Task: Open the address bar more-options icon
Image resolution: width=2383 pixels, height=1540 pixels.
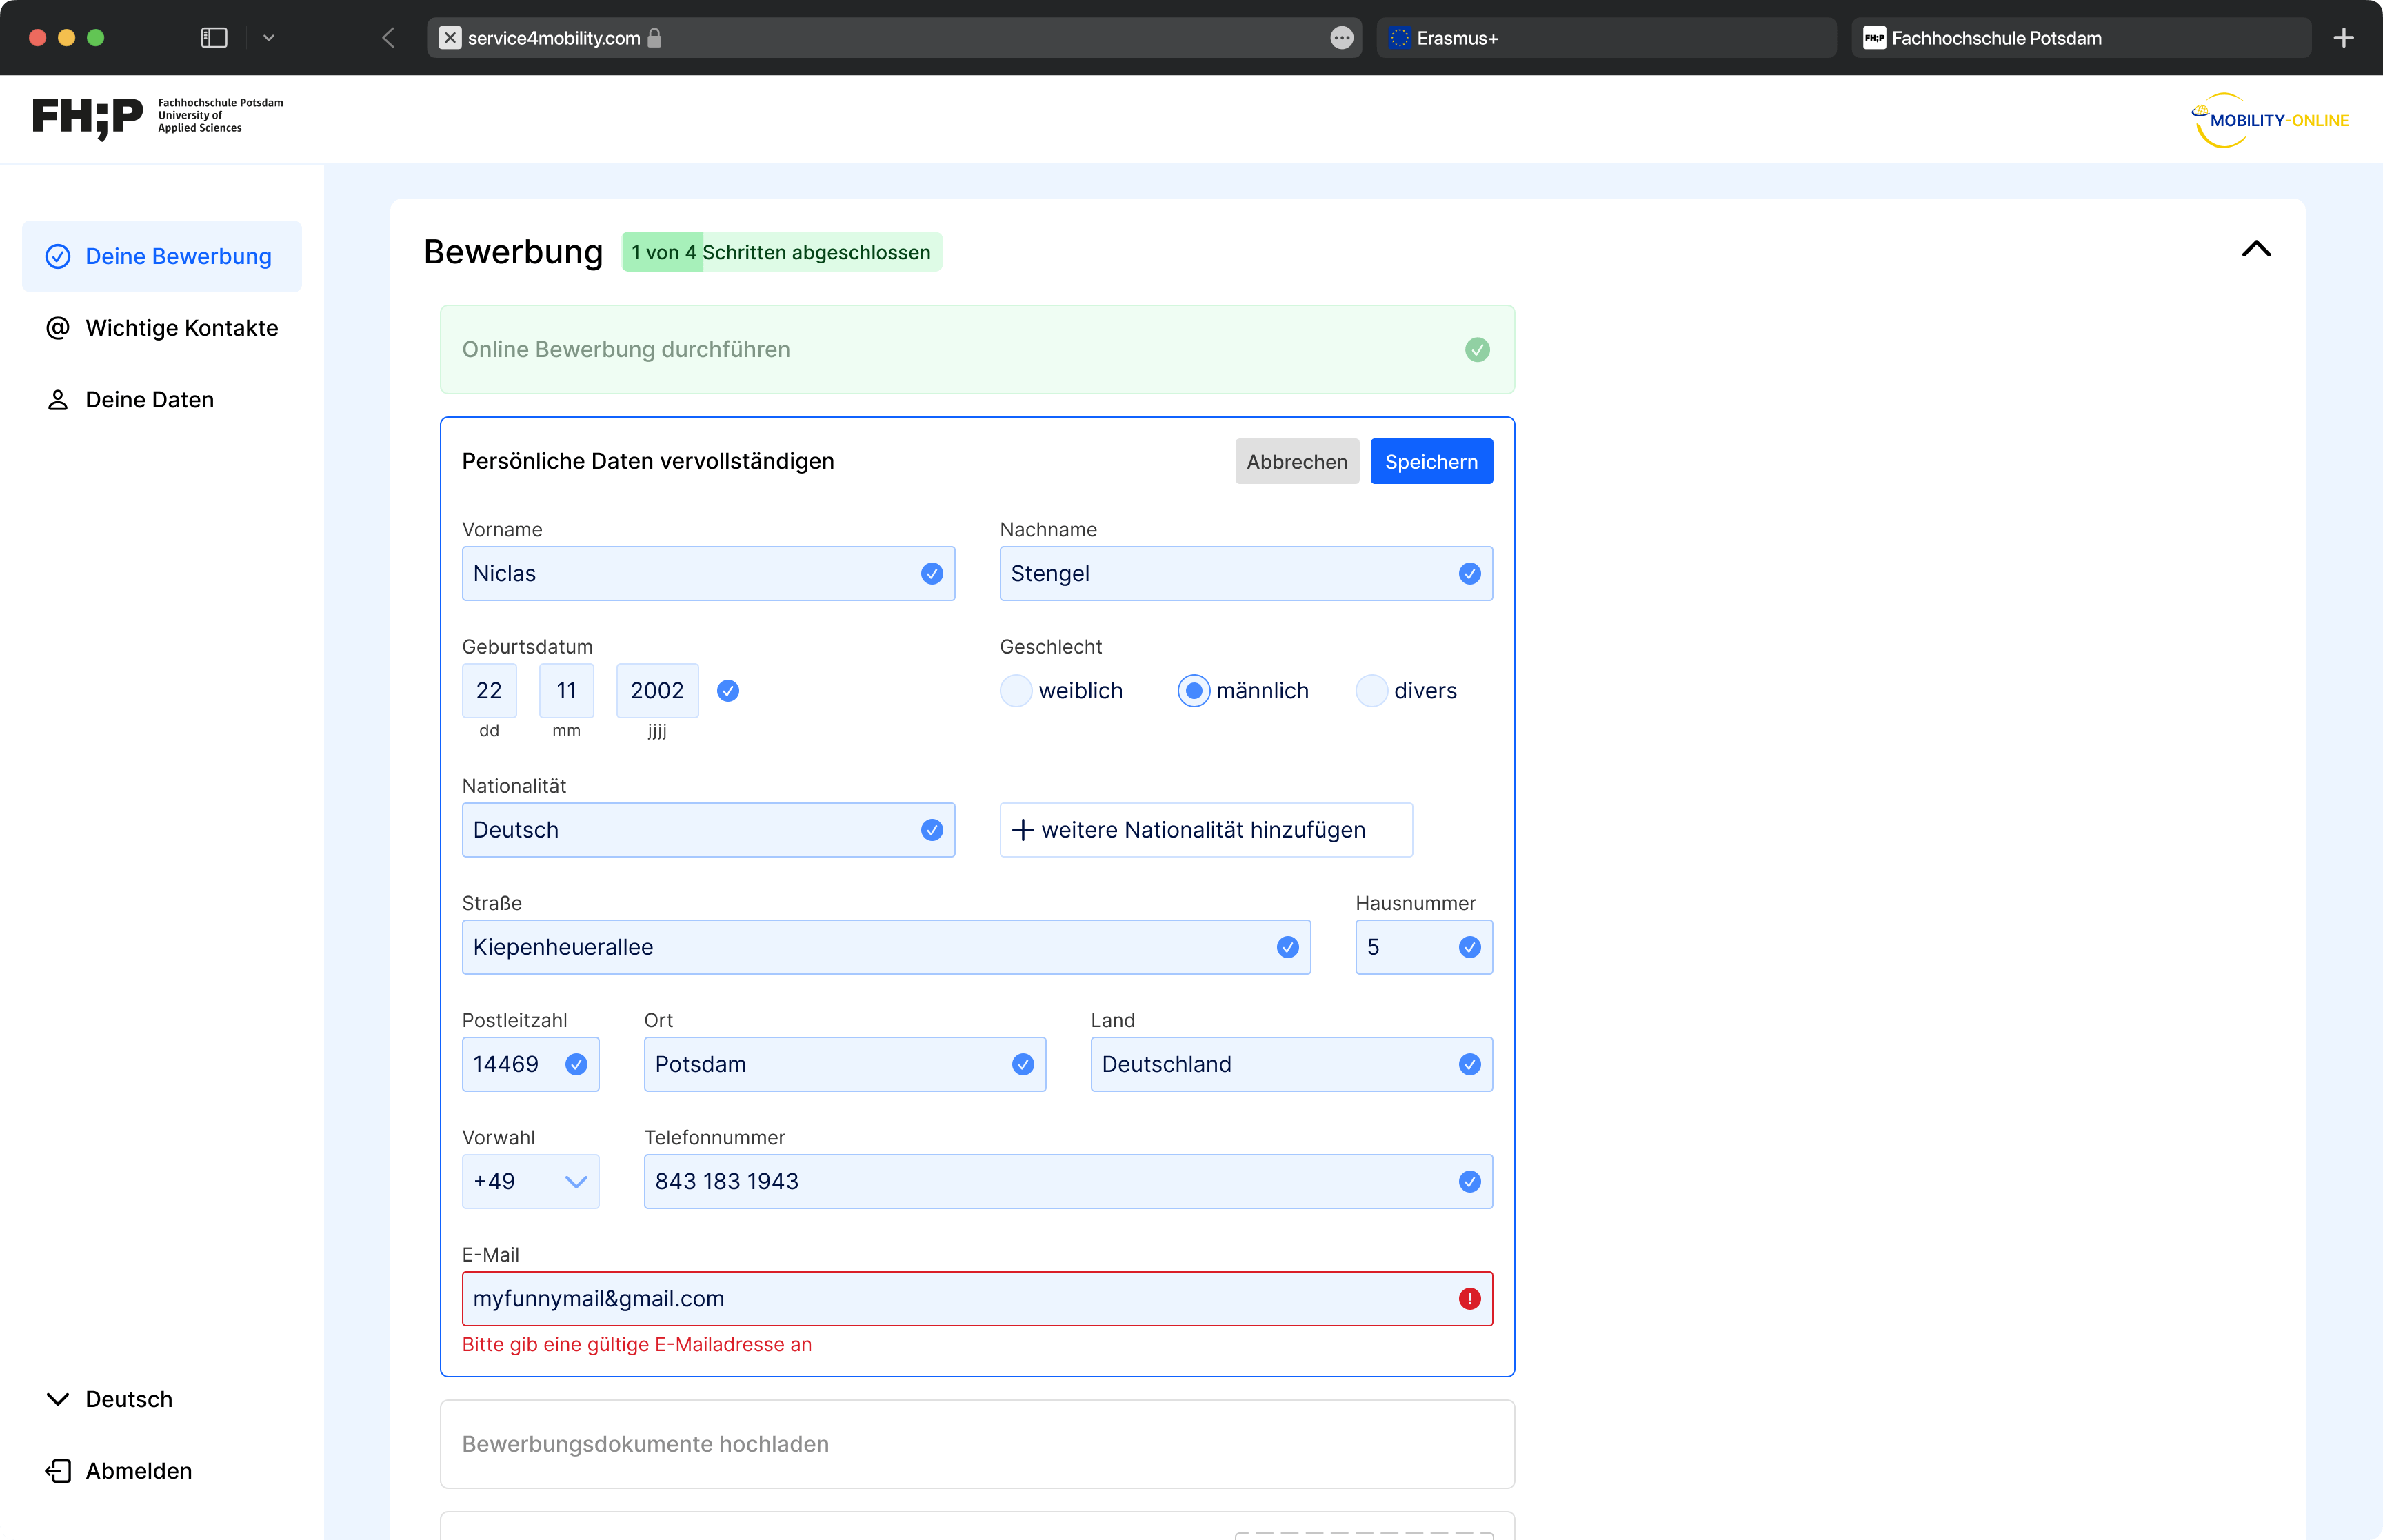Action: coord(1341,38)
